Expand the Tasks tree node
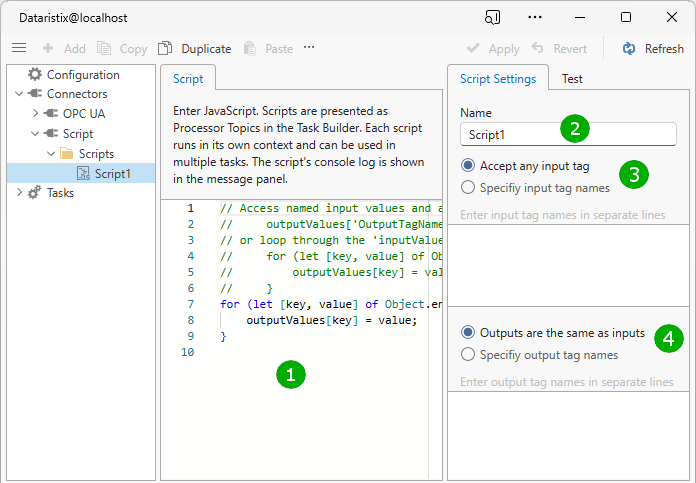This screenshot has width=696, height=483. click(20, 192)
